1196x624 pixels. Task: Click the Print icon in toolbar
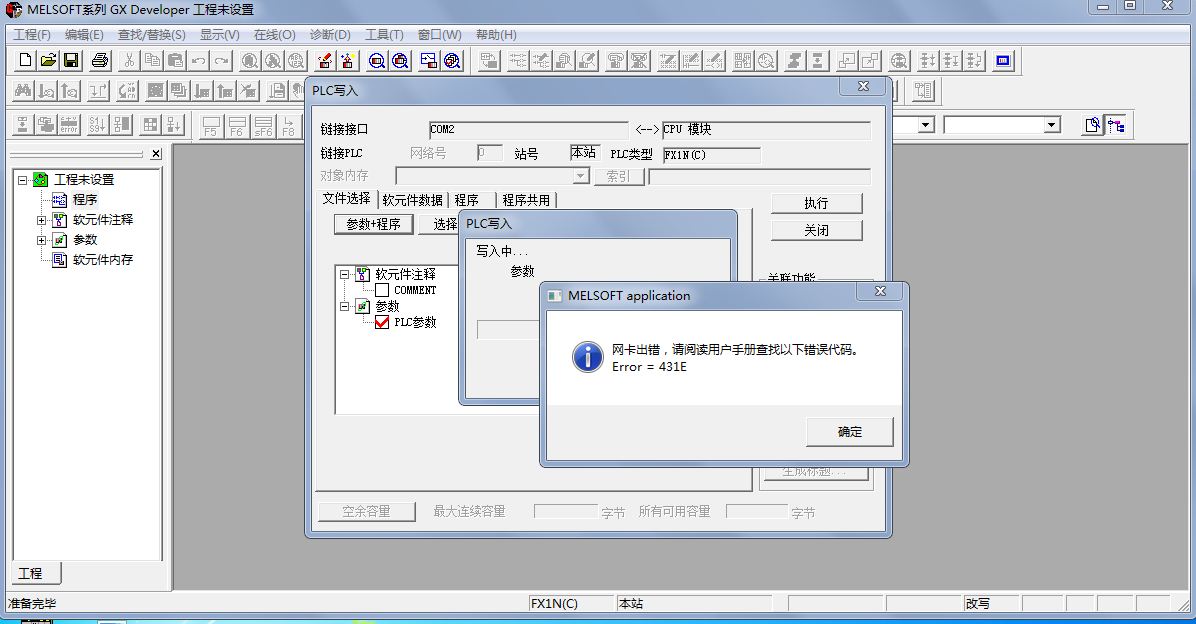tap(100, 60)
